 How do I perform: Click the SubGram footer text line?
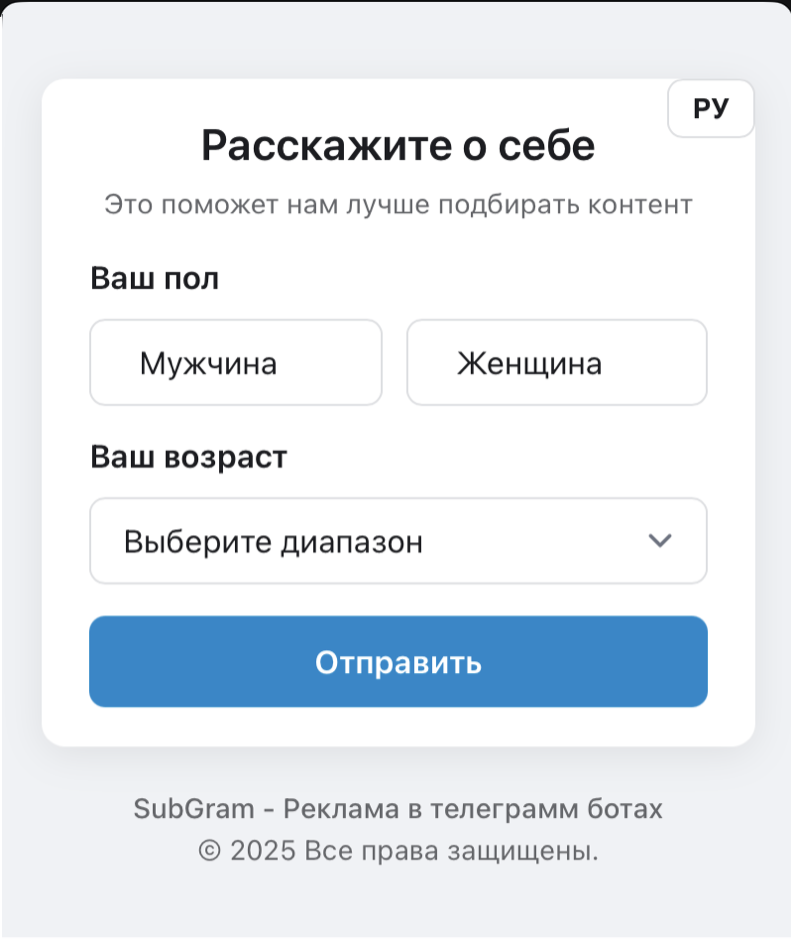398,808
